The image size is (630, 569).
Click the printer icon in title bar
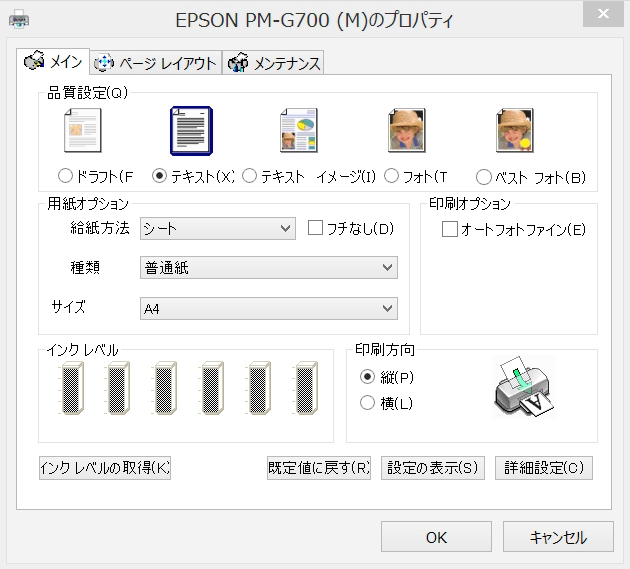19,19
